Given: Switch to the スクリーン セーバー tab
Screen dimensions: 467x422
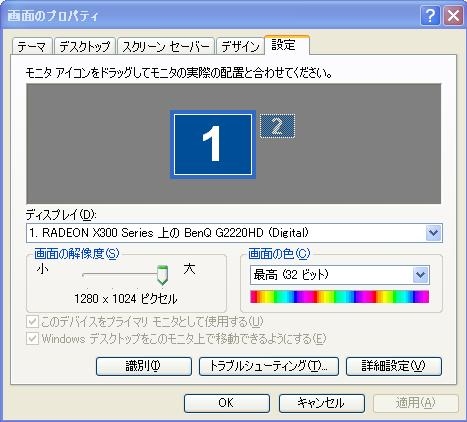Looking at the screenshot, I should [166, 46].
